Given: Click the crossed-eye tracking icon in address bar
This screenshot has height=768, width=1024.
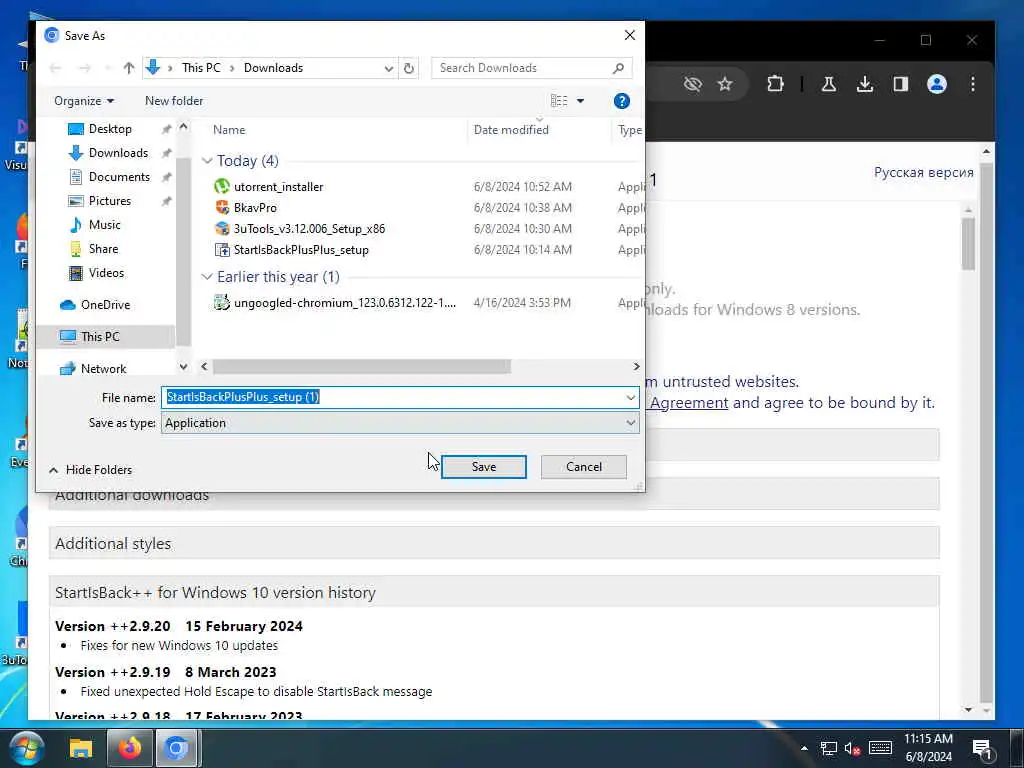Looking at the screenshot, I should coord(692,84).
